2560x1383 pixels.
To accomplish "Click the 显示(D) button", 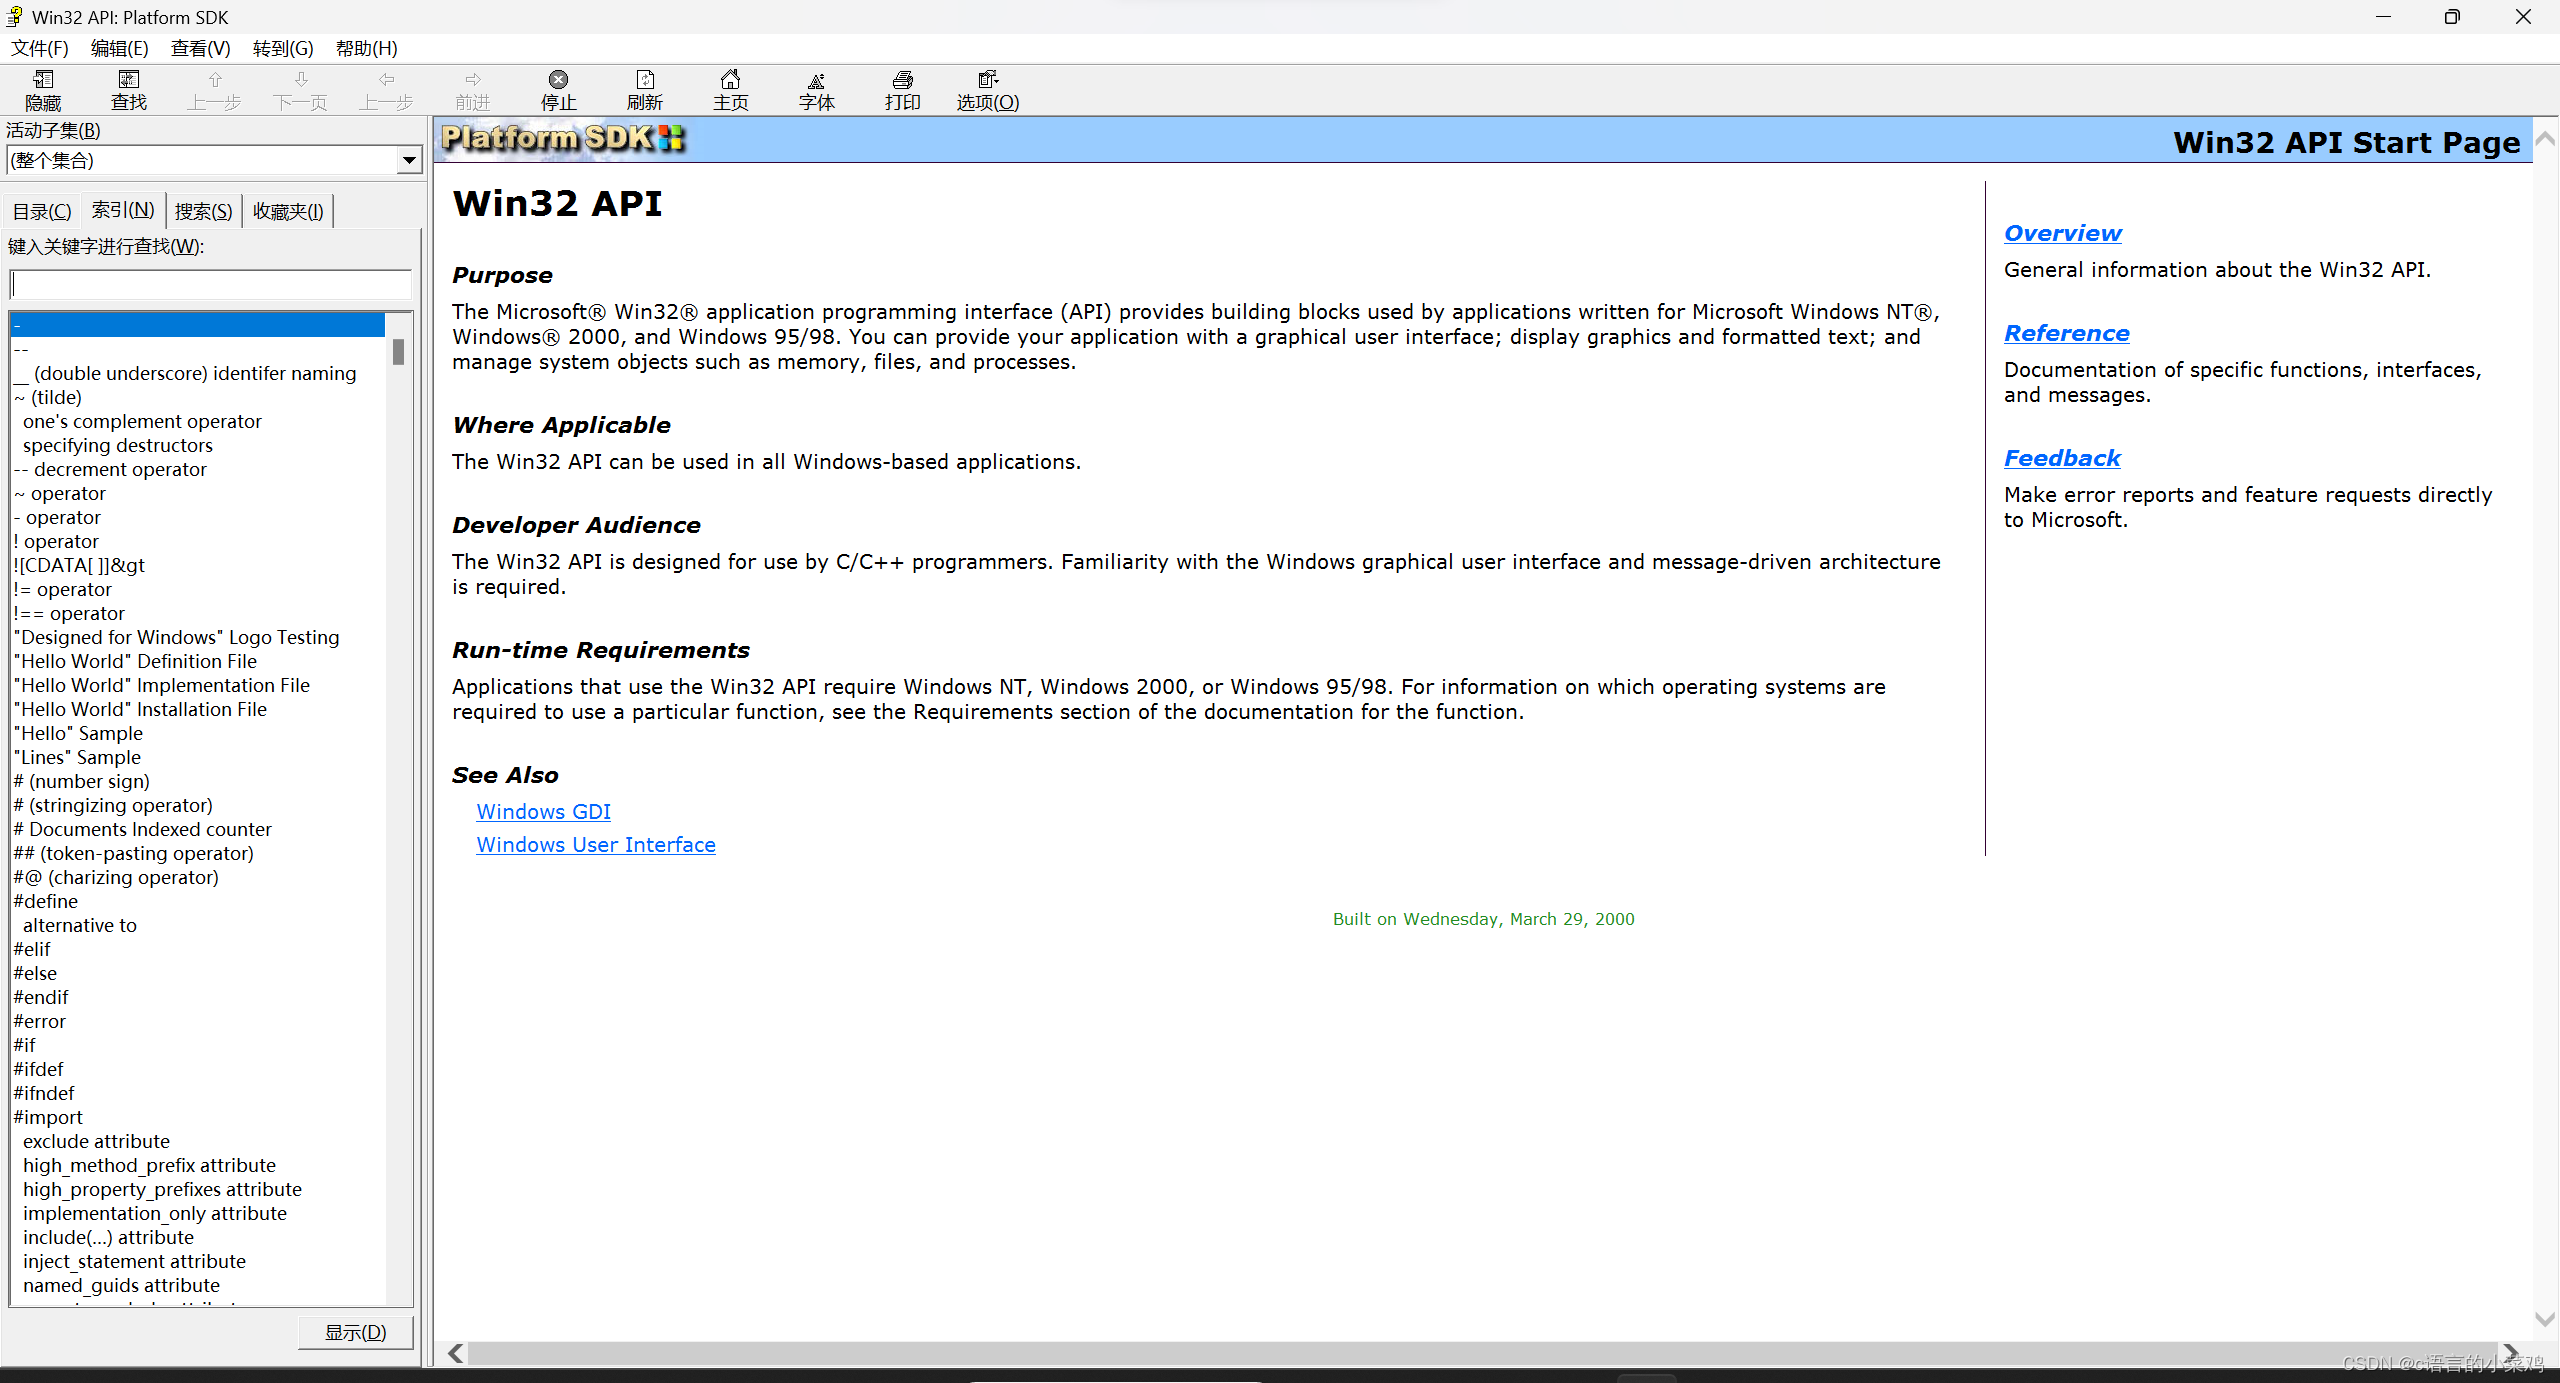I will tap(356, 1333).
